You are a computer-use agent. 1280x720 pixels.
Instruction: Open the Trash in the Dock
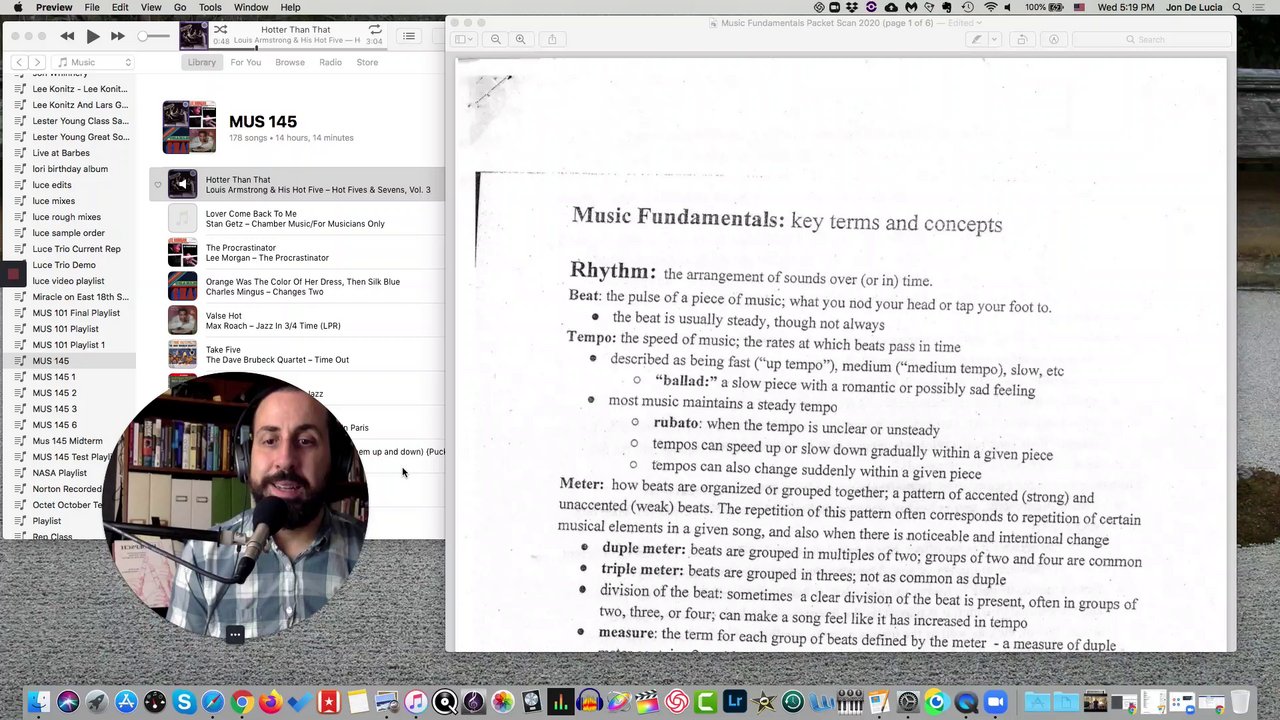(x=1240, y=702)
